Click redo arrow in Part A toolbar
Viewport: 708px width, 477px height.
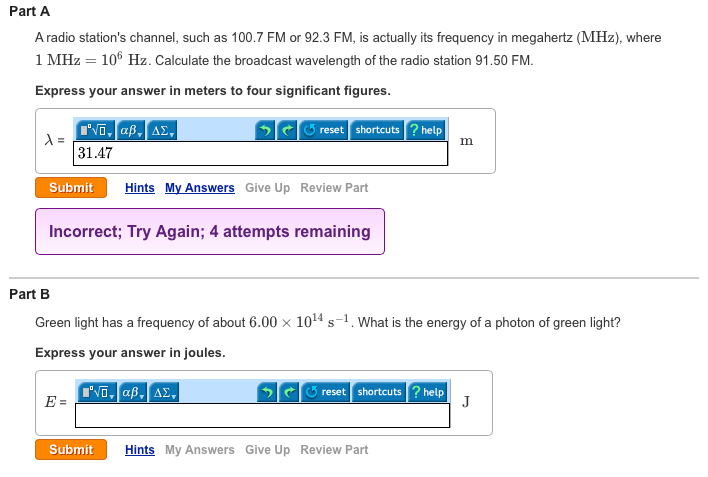287,130
